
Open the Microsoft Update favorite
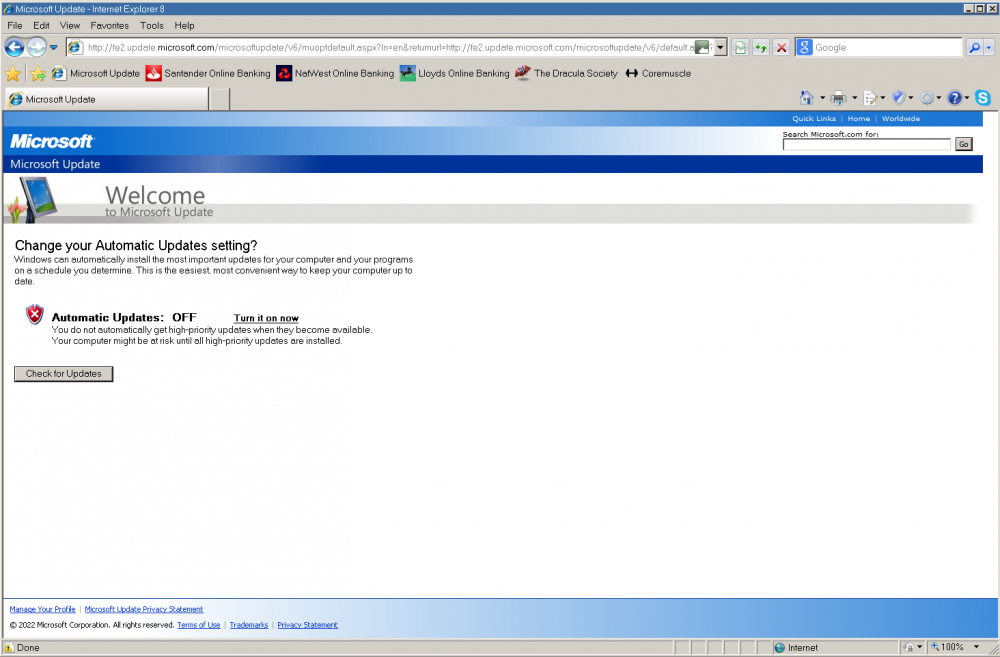pyautogui.click(x=96, y=73)
